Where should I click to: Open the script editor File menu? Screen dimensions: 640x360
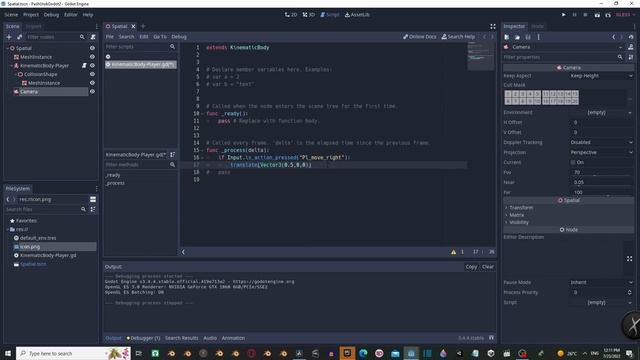(109, 37)
